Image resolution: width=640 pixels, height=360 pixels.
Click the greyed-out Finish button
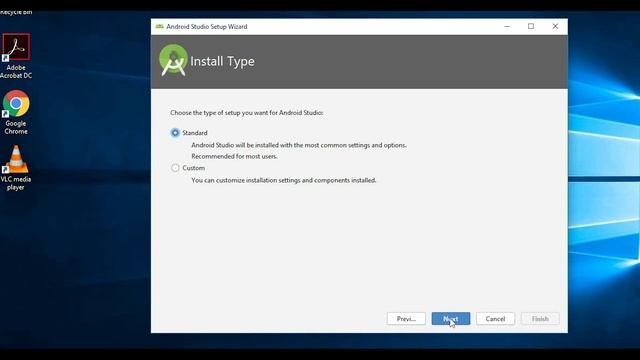click(540, 319)
